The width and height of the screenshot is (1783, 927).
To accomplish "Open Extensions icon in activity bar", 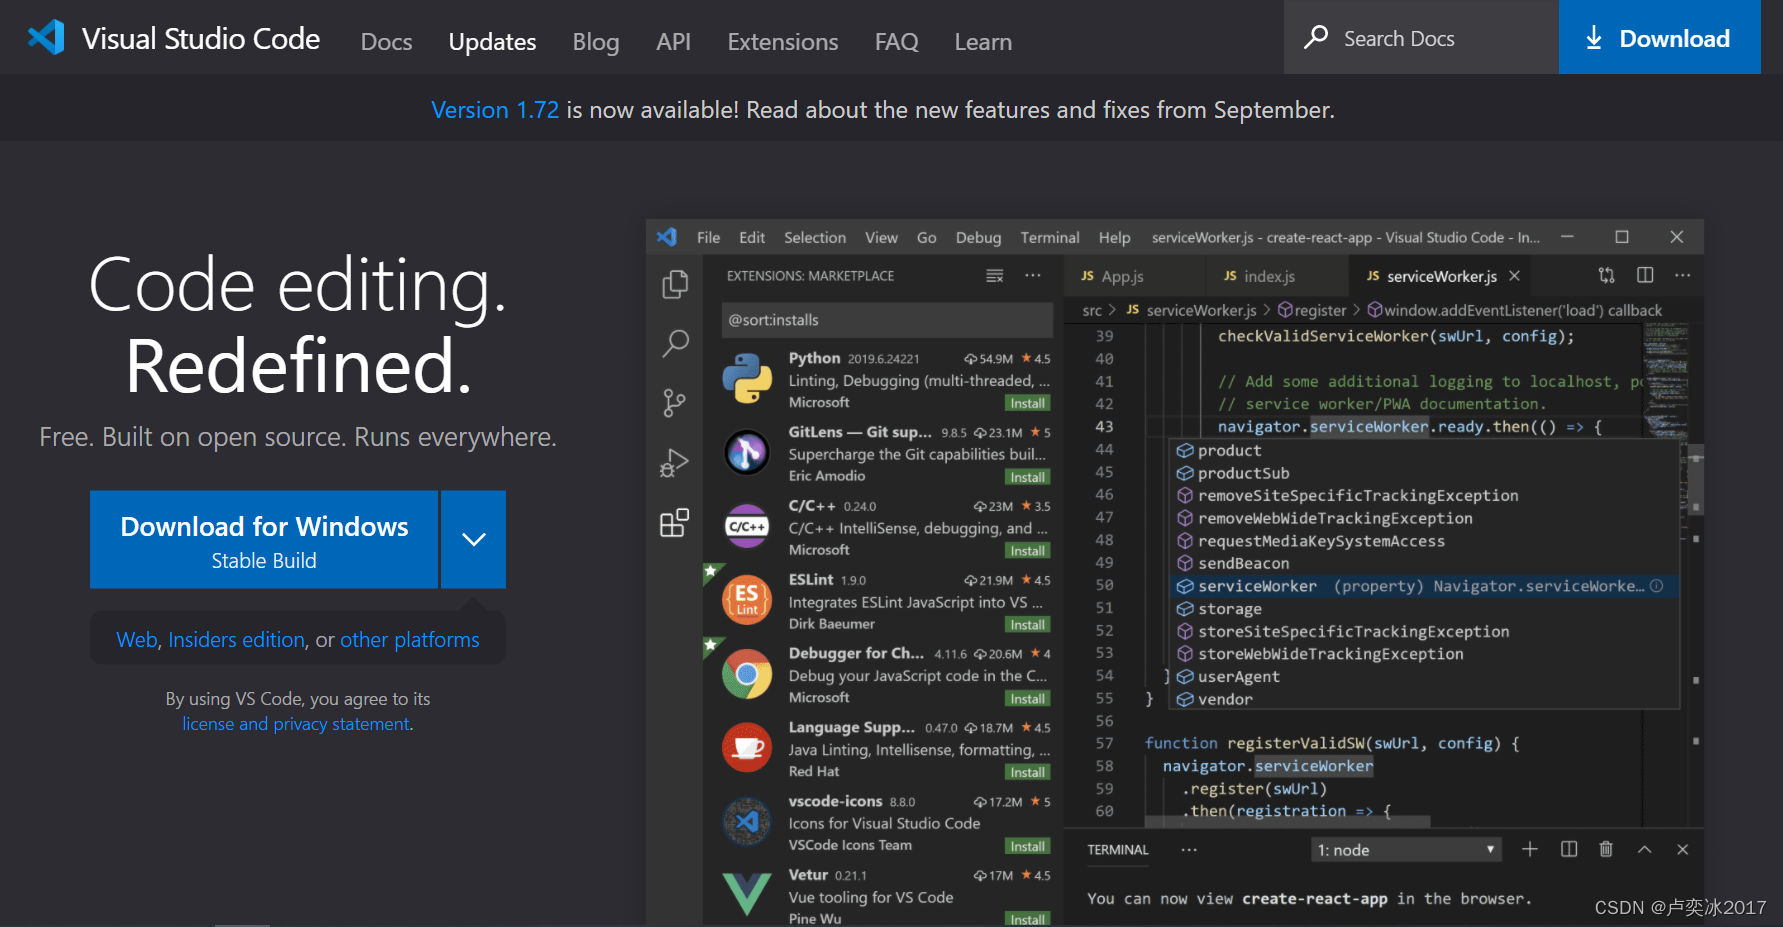I will [x=675, y=522].
